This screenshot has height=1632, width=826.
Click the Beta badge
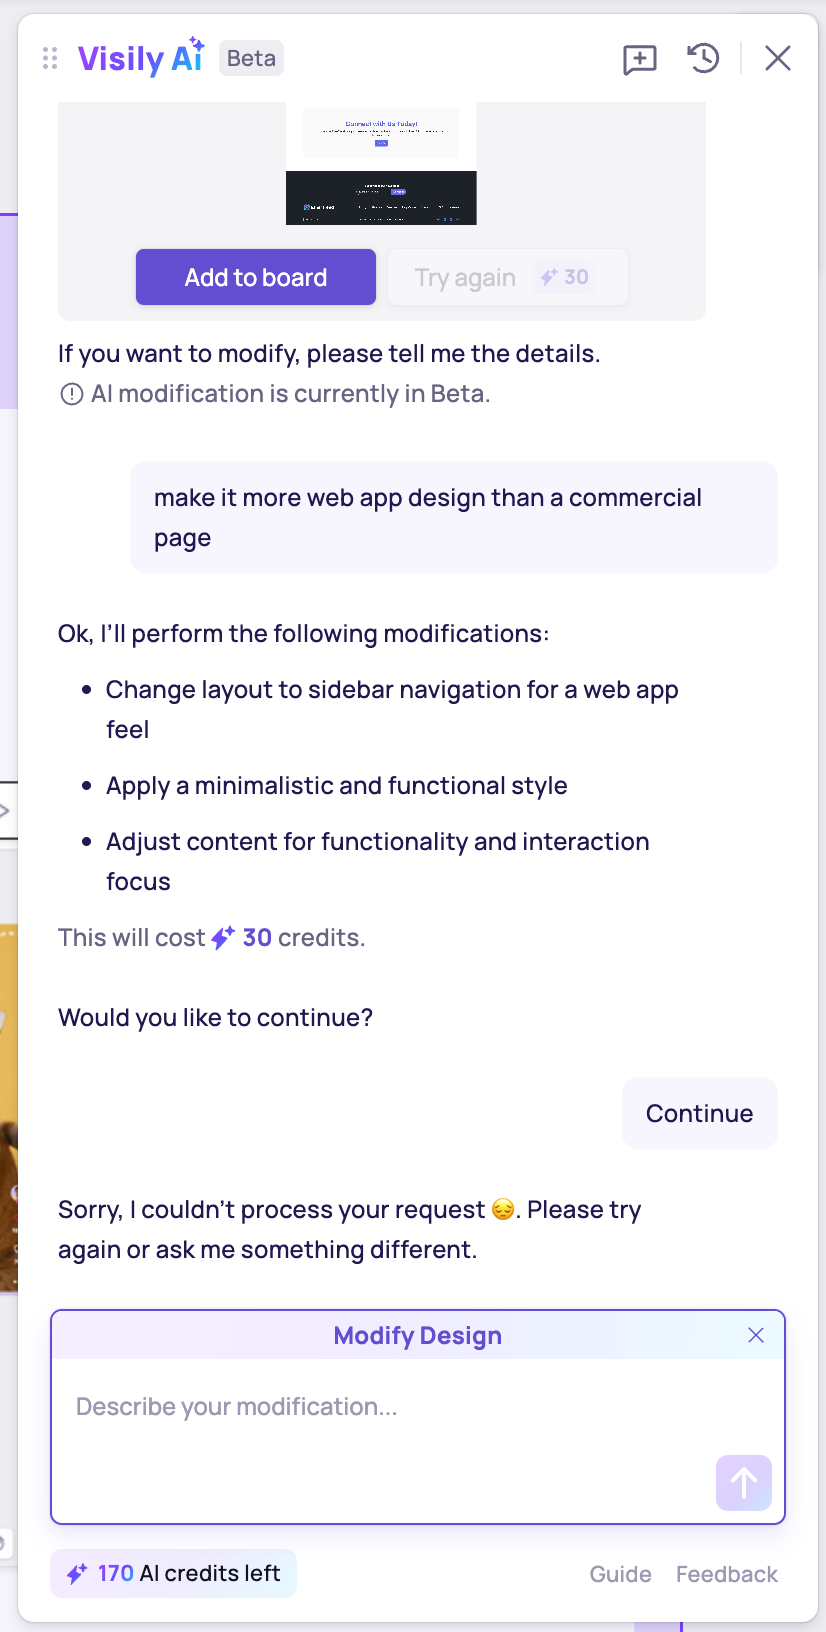[x=251, y=58]
